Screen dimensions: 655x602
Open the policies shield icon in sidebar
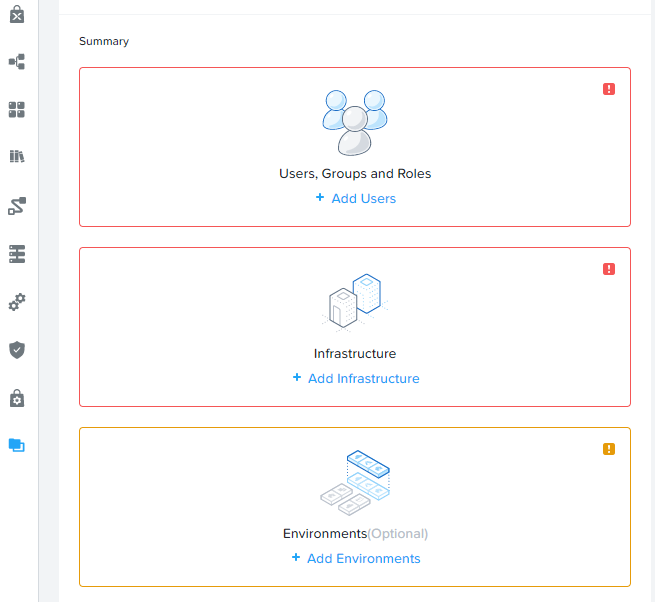click(17, 350)
